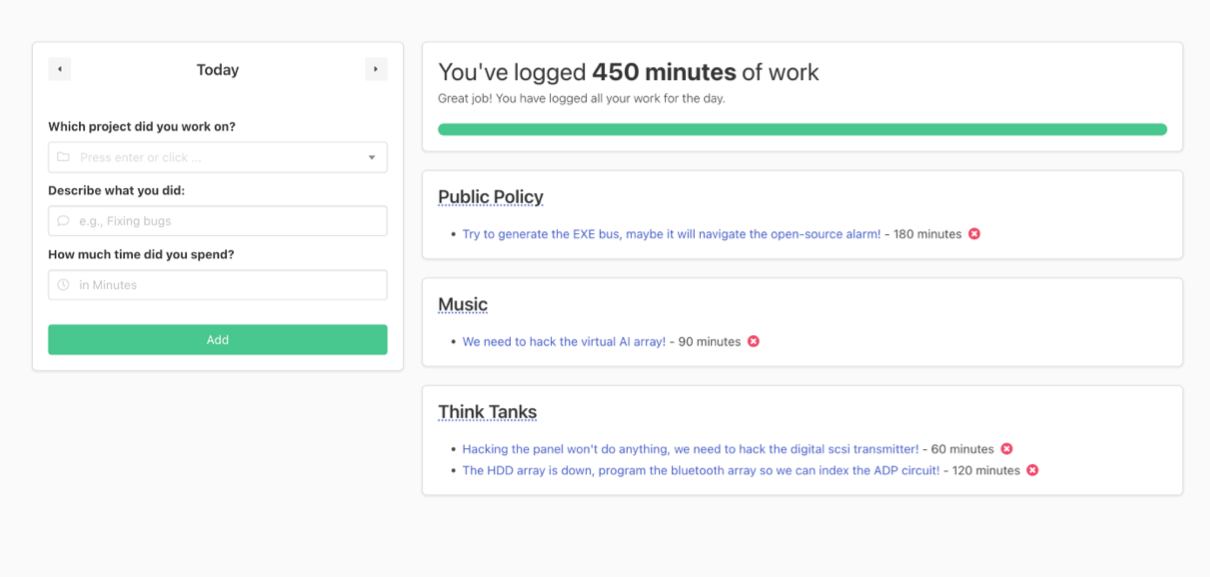The width and height of the screenshot is (1210, 577).
Task: Click the clock icon in minutes field
Action: point(63,285)
